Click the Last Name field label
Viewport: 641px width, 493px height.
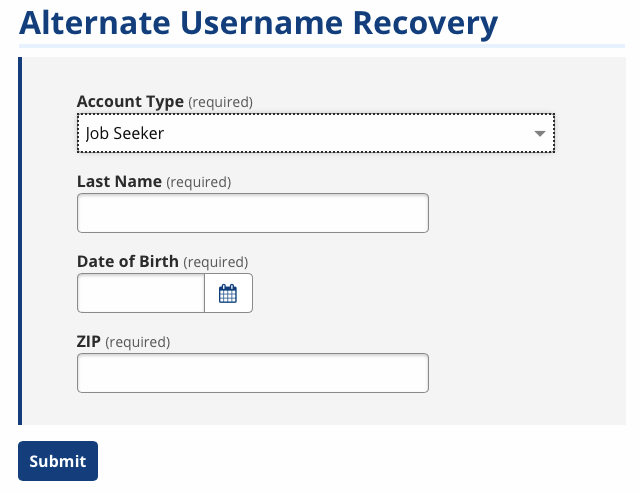click(119, 181)
